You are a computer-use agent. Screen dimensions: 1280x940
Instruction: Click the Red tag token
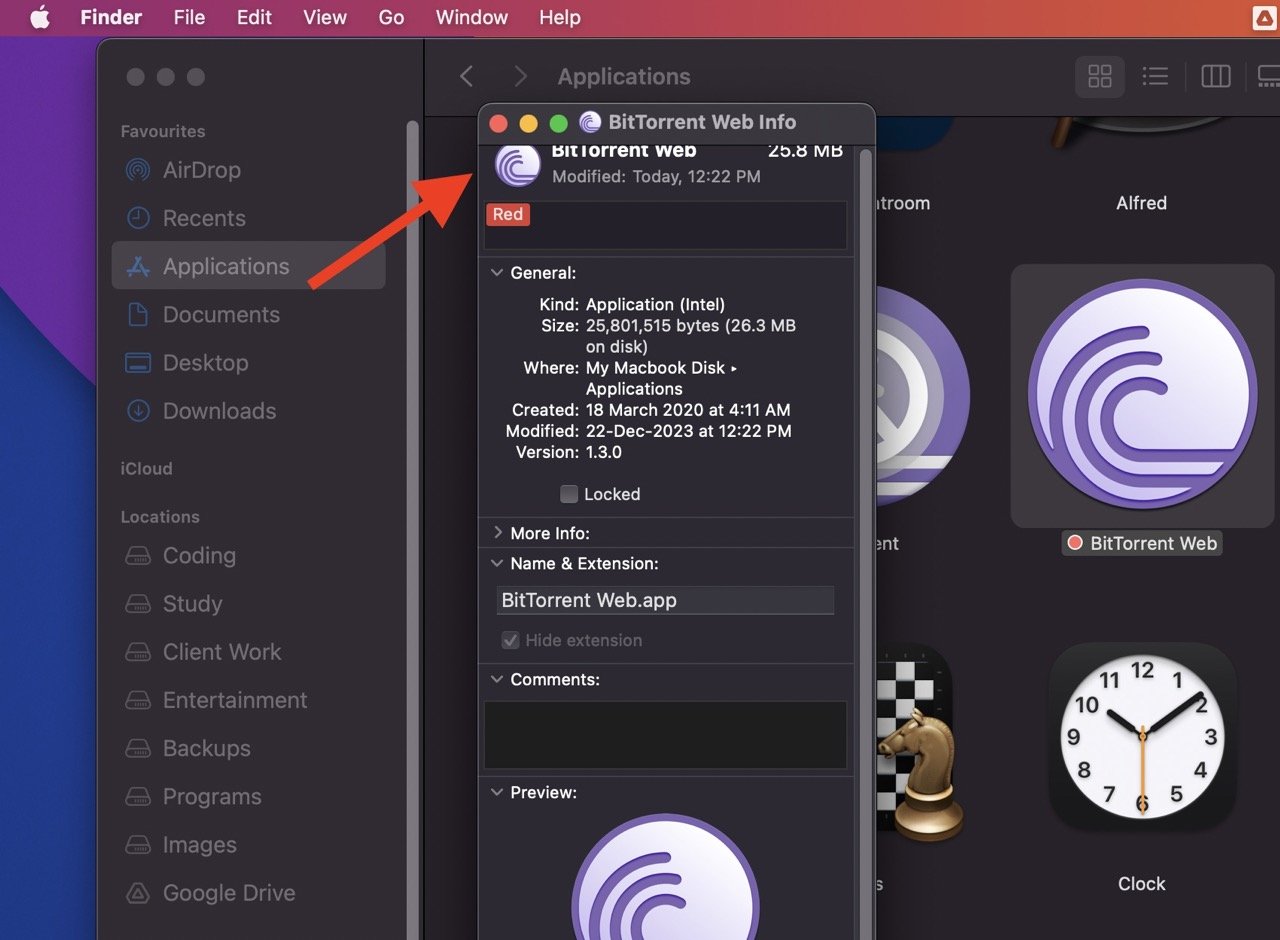tap(507, 214)
